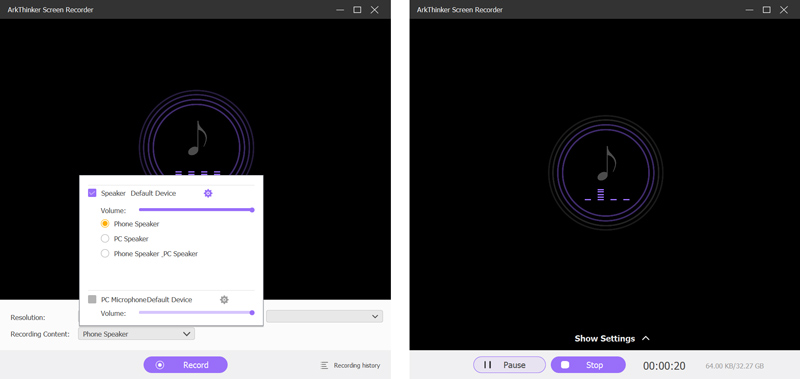Image resolution: width=800 pixels, height=379 pixels.
Task: Open the dropdown right of the Resolution row
Action: (x=324, y=316)
